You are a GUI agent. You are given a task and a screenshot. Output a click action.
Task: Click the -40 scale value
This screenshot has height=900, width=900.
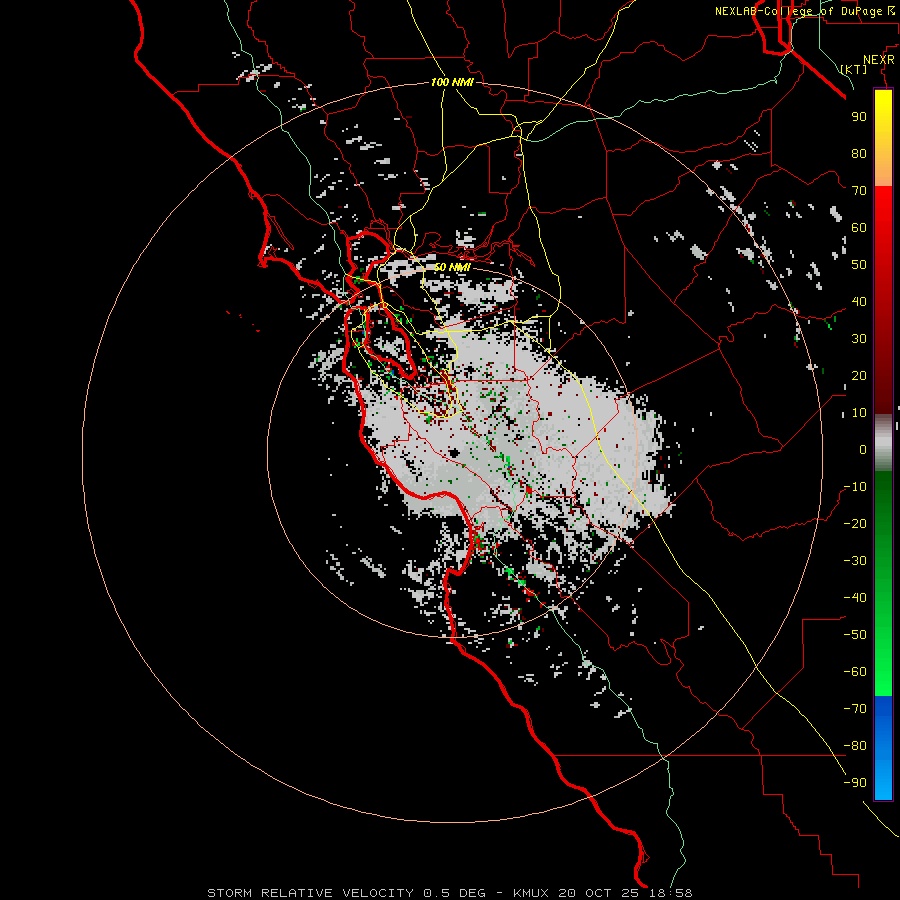[x=855, y=598]
